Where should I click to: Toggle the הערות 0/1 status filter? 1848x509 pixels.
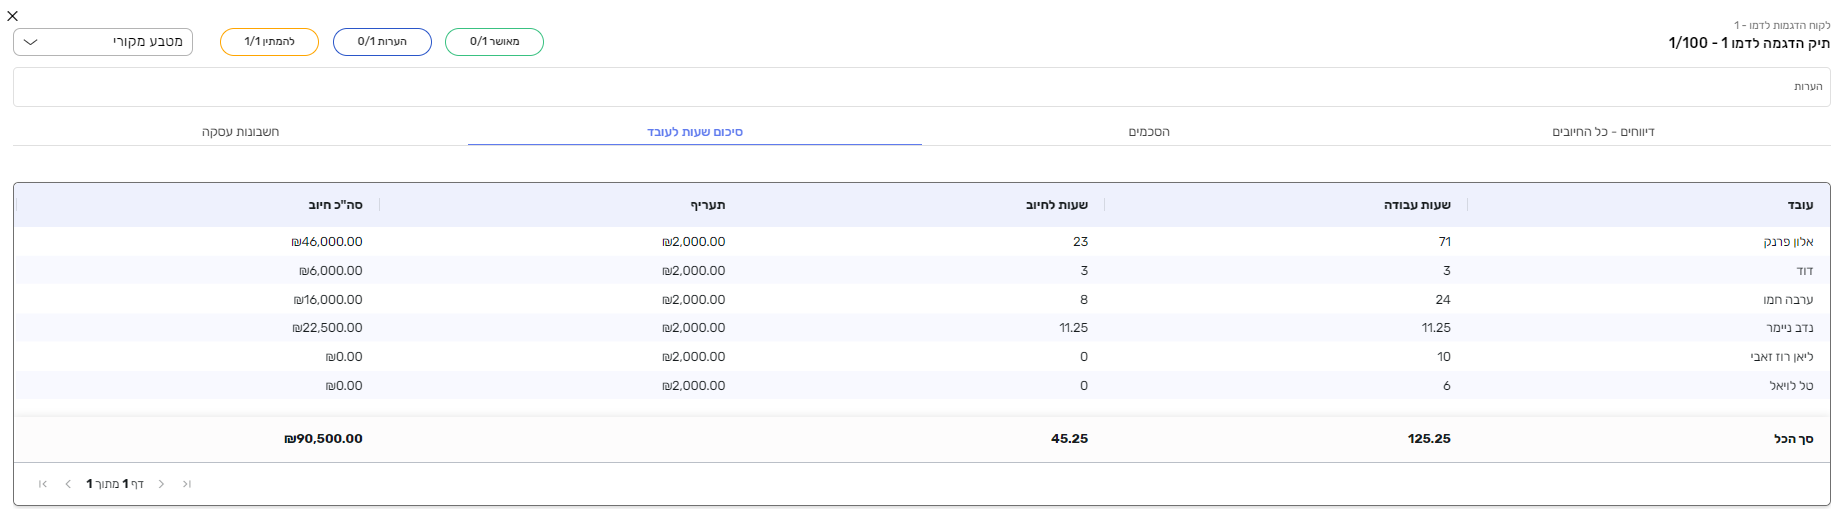[382, 42]
